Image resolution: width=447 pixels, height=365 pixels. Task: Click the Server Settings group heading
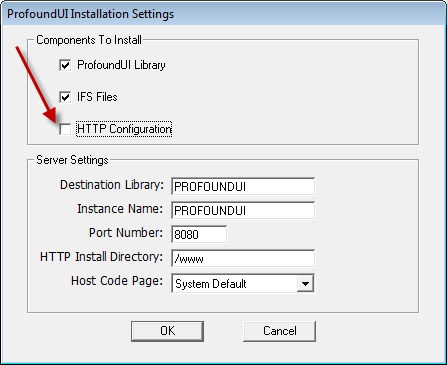72,160
